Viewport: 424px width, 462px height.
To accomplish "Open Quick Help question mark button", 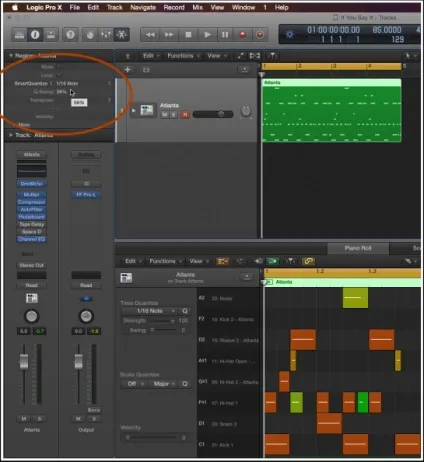I will point(70,35).
